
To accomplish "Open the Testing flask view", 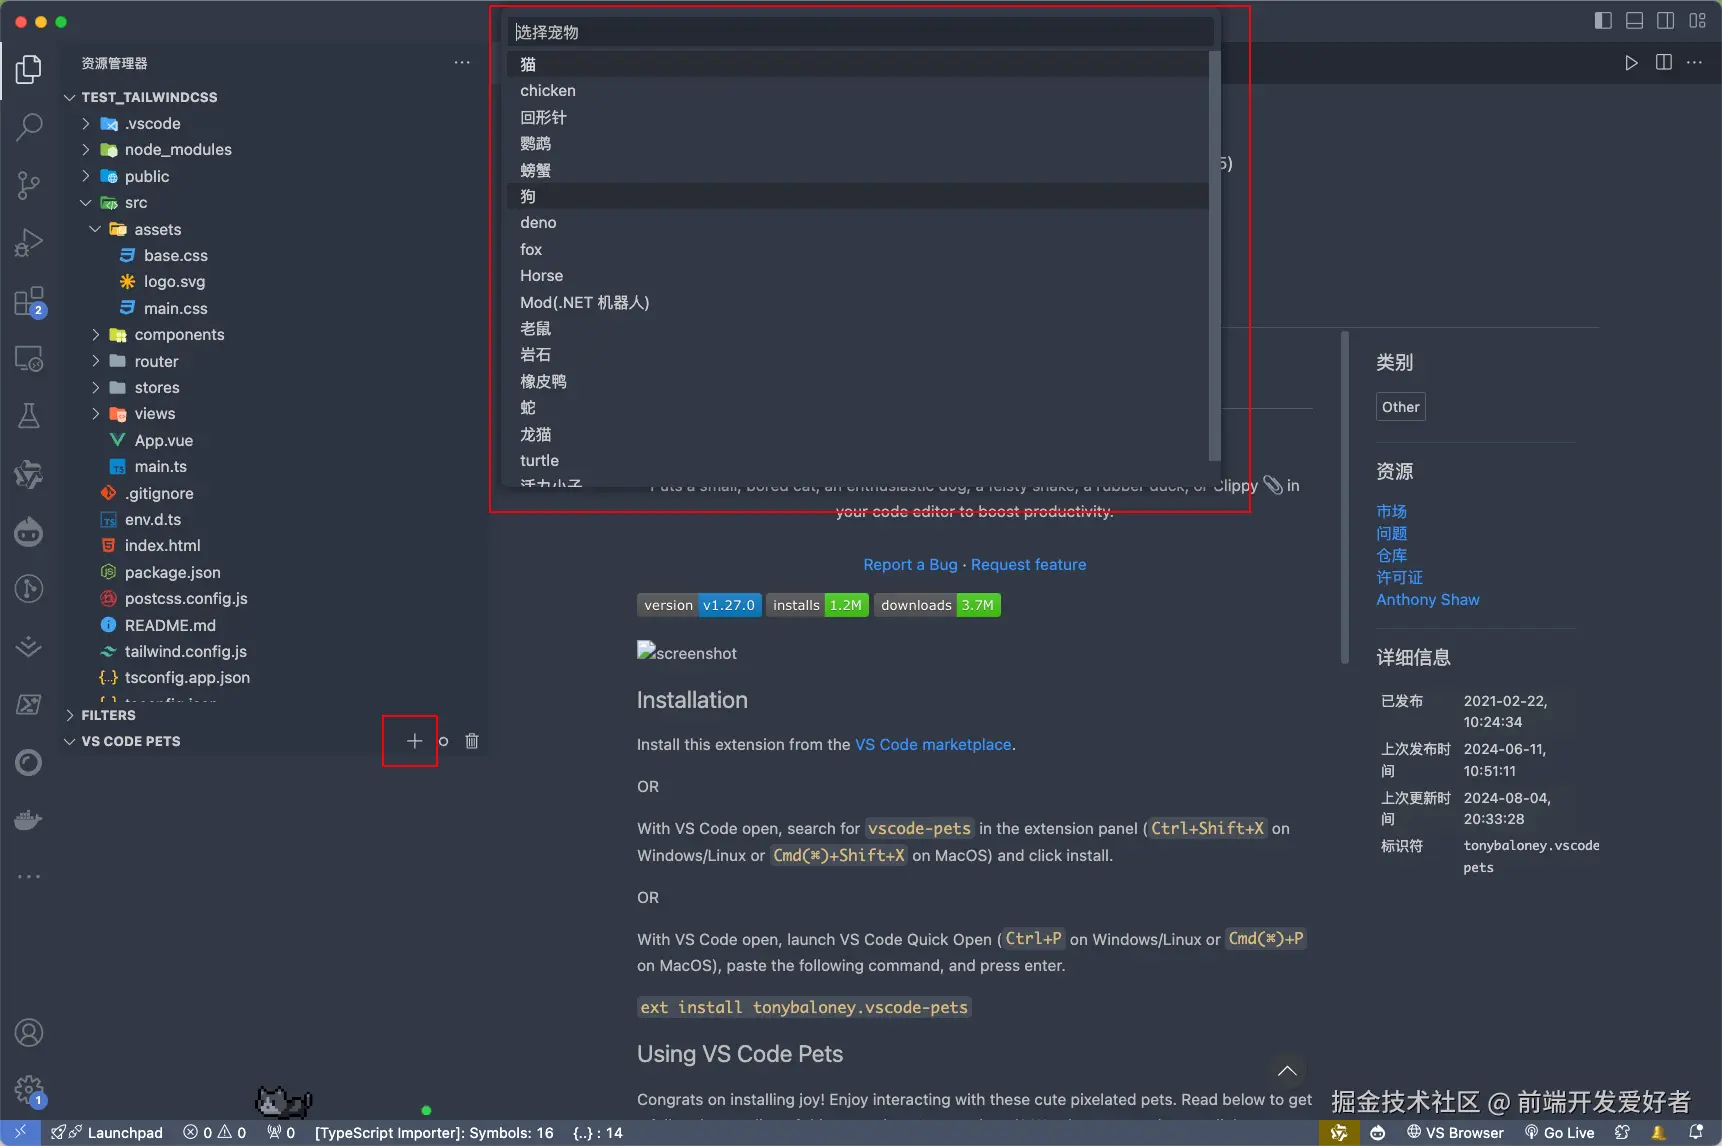I will (x=29, y=416).
